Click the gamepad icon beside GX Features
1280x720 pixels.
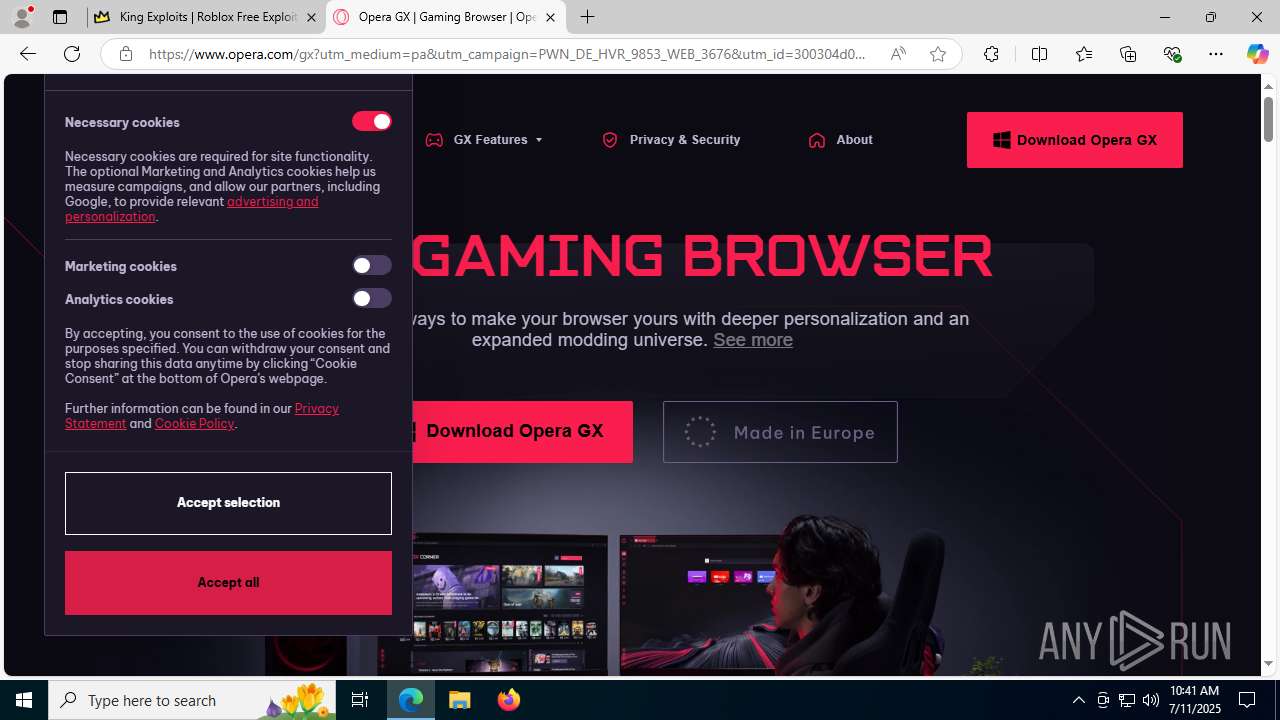(x=434, y=140)
